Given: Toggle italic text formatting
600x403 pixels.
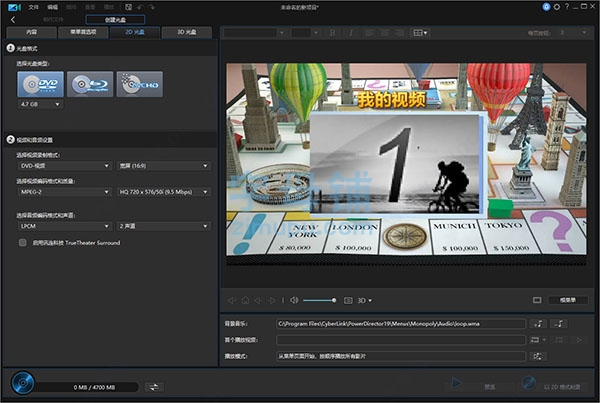Looking at the screenshot, I should pyautogui.click(x=351, y=33).
